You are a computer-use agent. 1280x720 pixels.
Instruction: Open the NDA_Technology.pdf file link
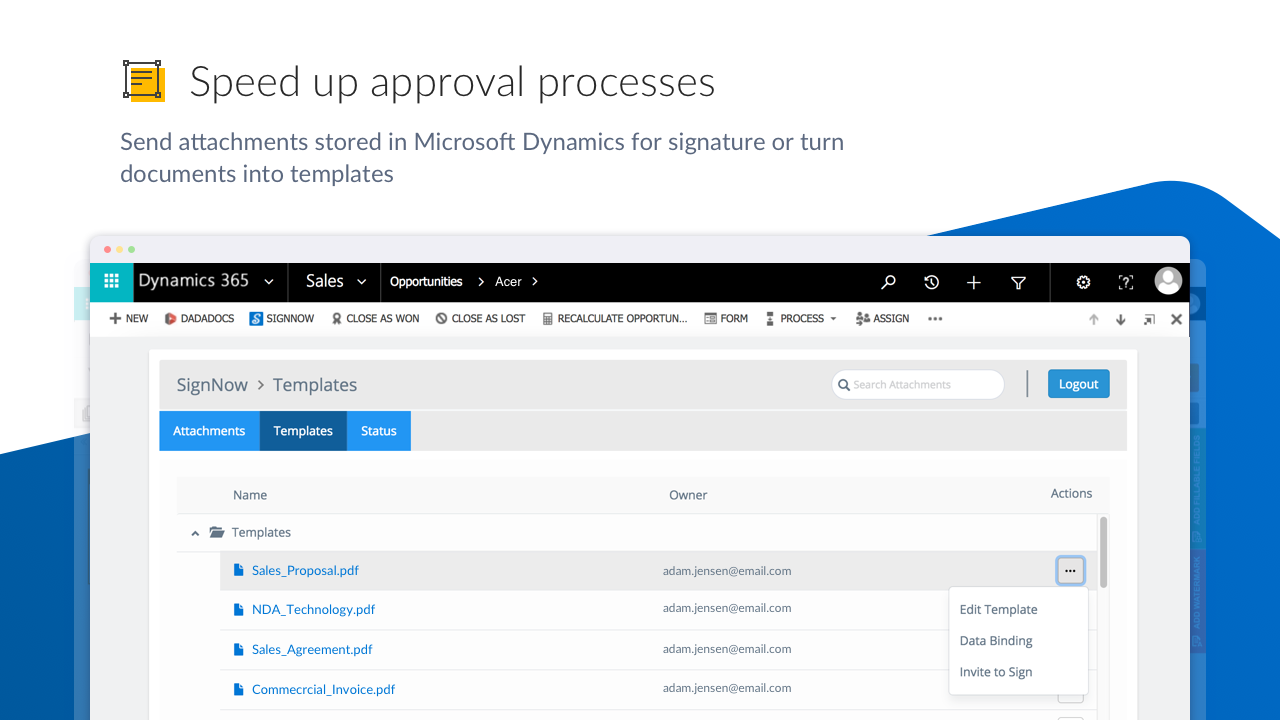tap(313, 609)
